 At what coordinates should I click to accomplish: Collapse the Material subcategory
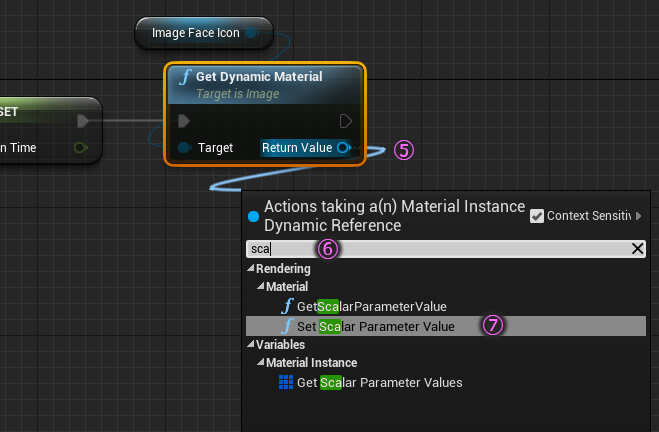pyautogui.click(x=260, y=287)
